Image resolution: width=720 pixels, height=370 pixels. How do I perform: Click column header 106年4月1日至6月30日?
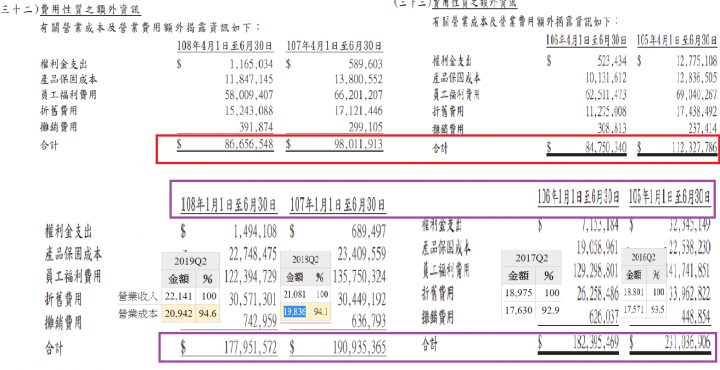point(586,40)
